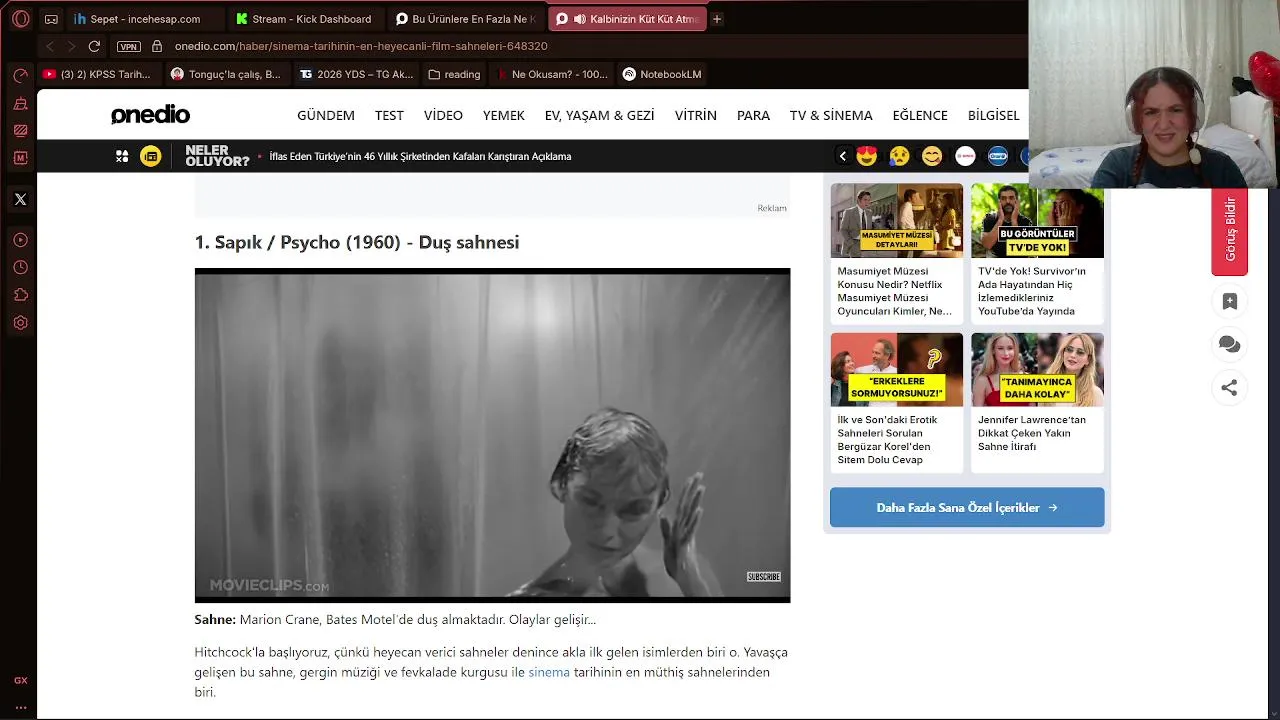Image resolution: width=1280 pixels, height=720 pixels.
Task: Click Daha Fazla Sana Özel İçerikler button
Action: coord(967,507)
